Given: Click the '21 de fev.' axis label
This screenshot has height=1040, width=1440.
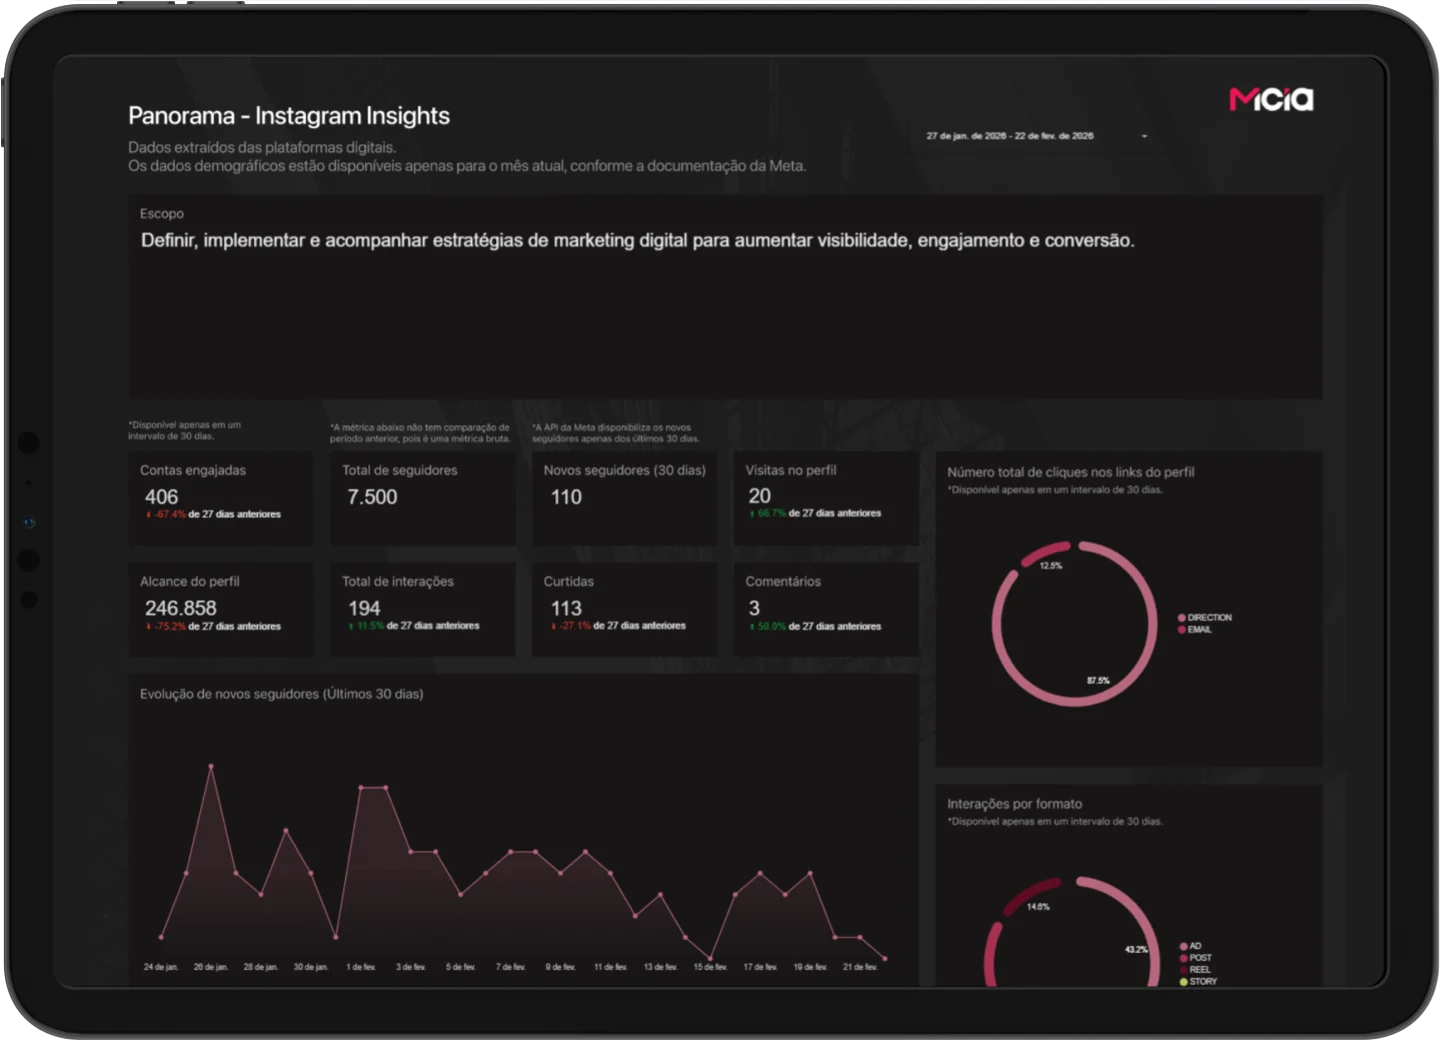Looking at the screenshot, I should pyautogui.click(x=860, y=967).
